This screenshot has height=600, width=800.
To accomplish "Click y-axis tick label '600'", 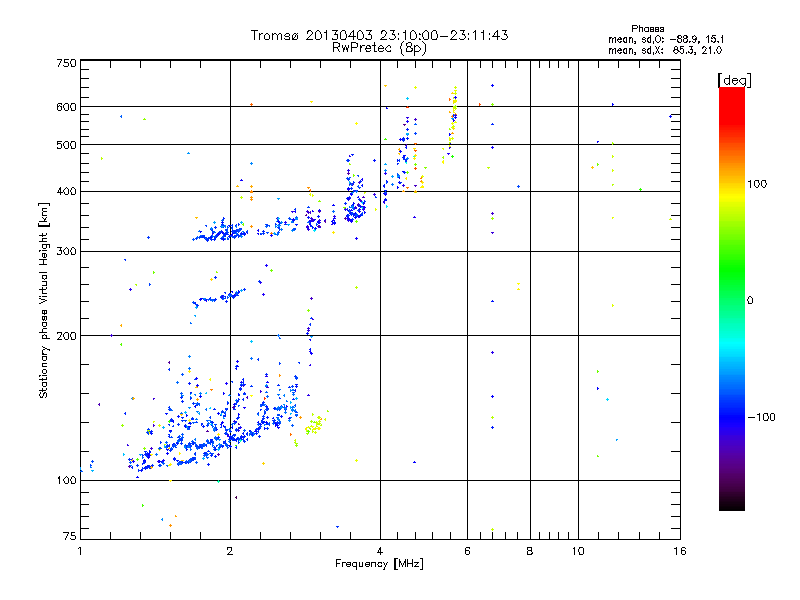I will [66, 107].
